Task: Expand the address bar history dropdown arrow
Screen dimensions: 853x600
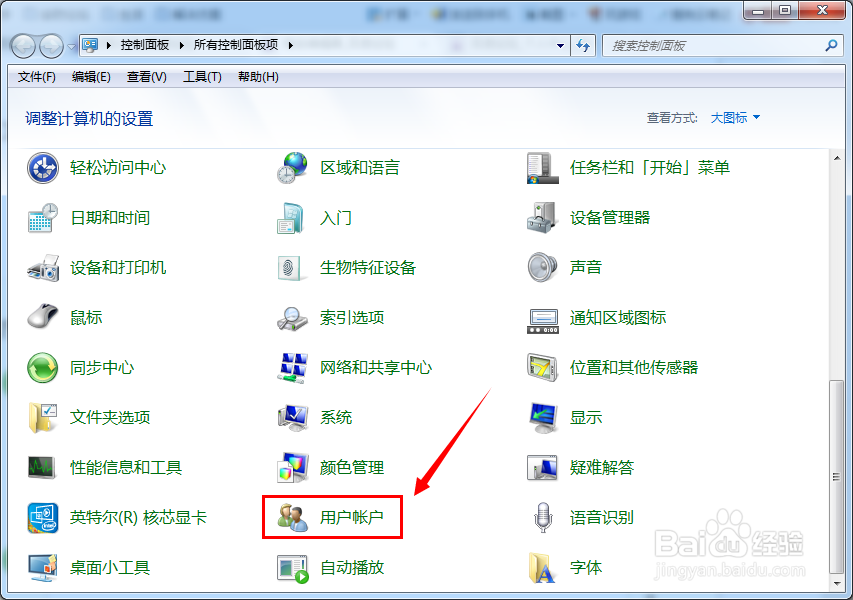Action: [560, 46]
